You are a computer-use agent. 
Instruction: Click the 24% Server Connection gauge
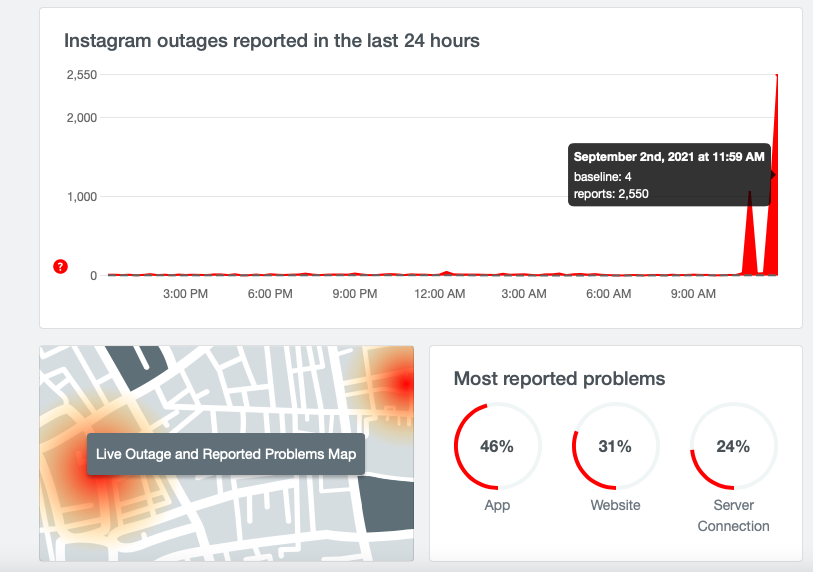[733, 446]
